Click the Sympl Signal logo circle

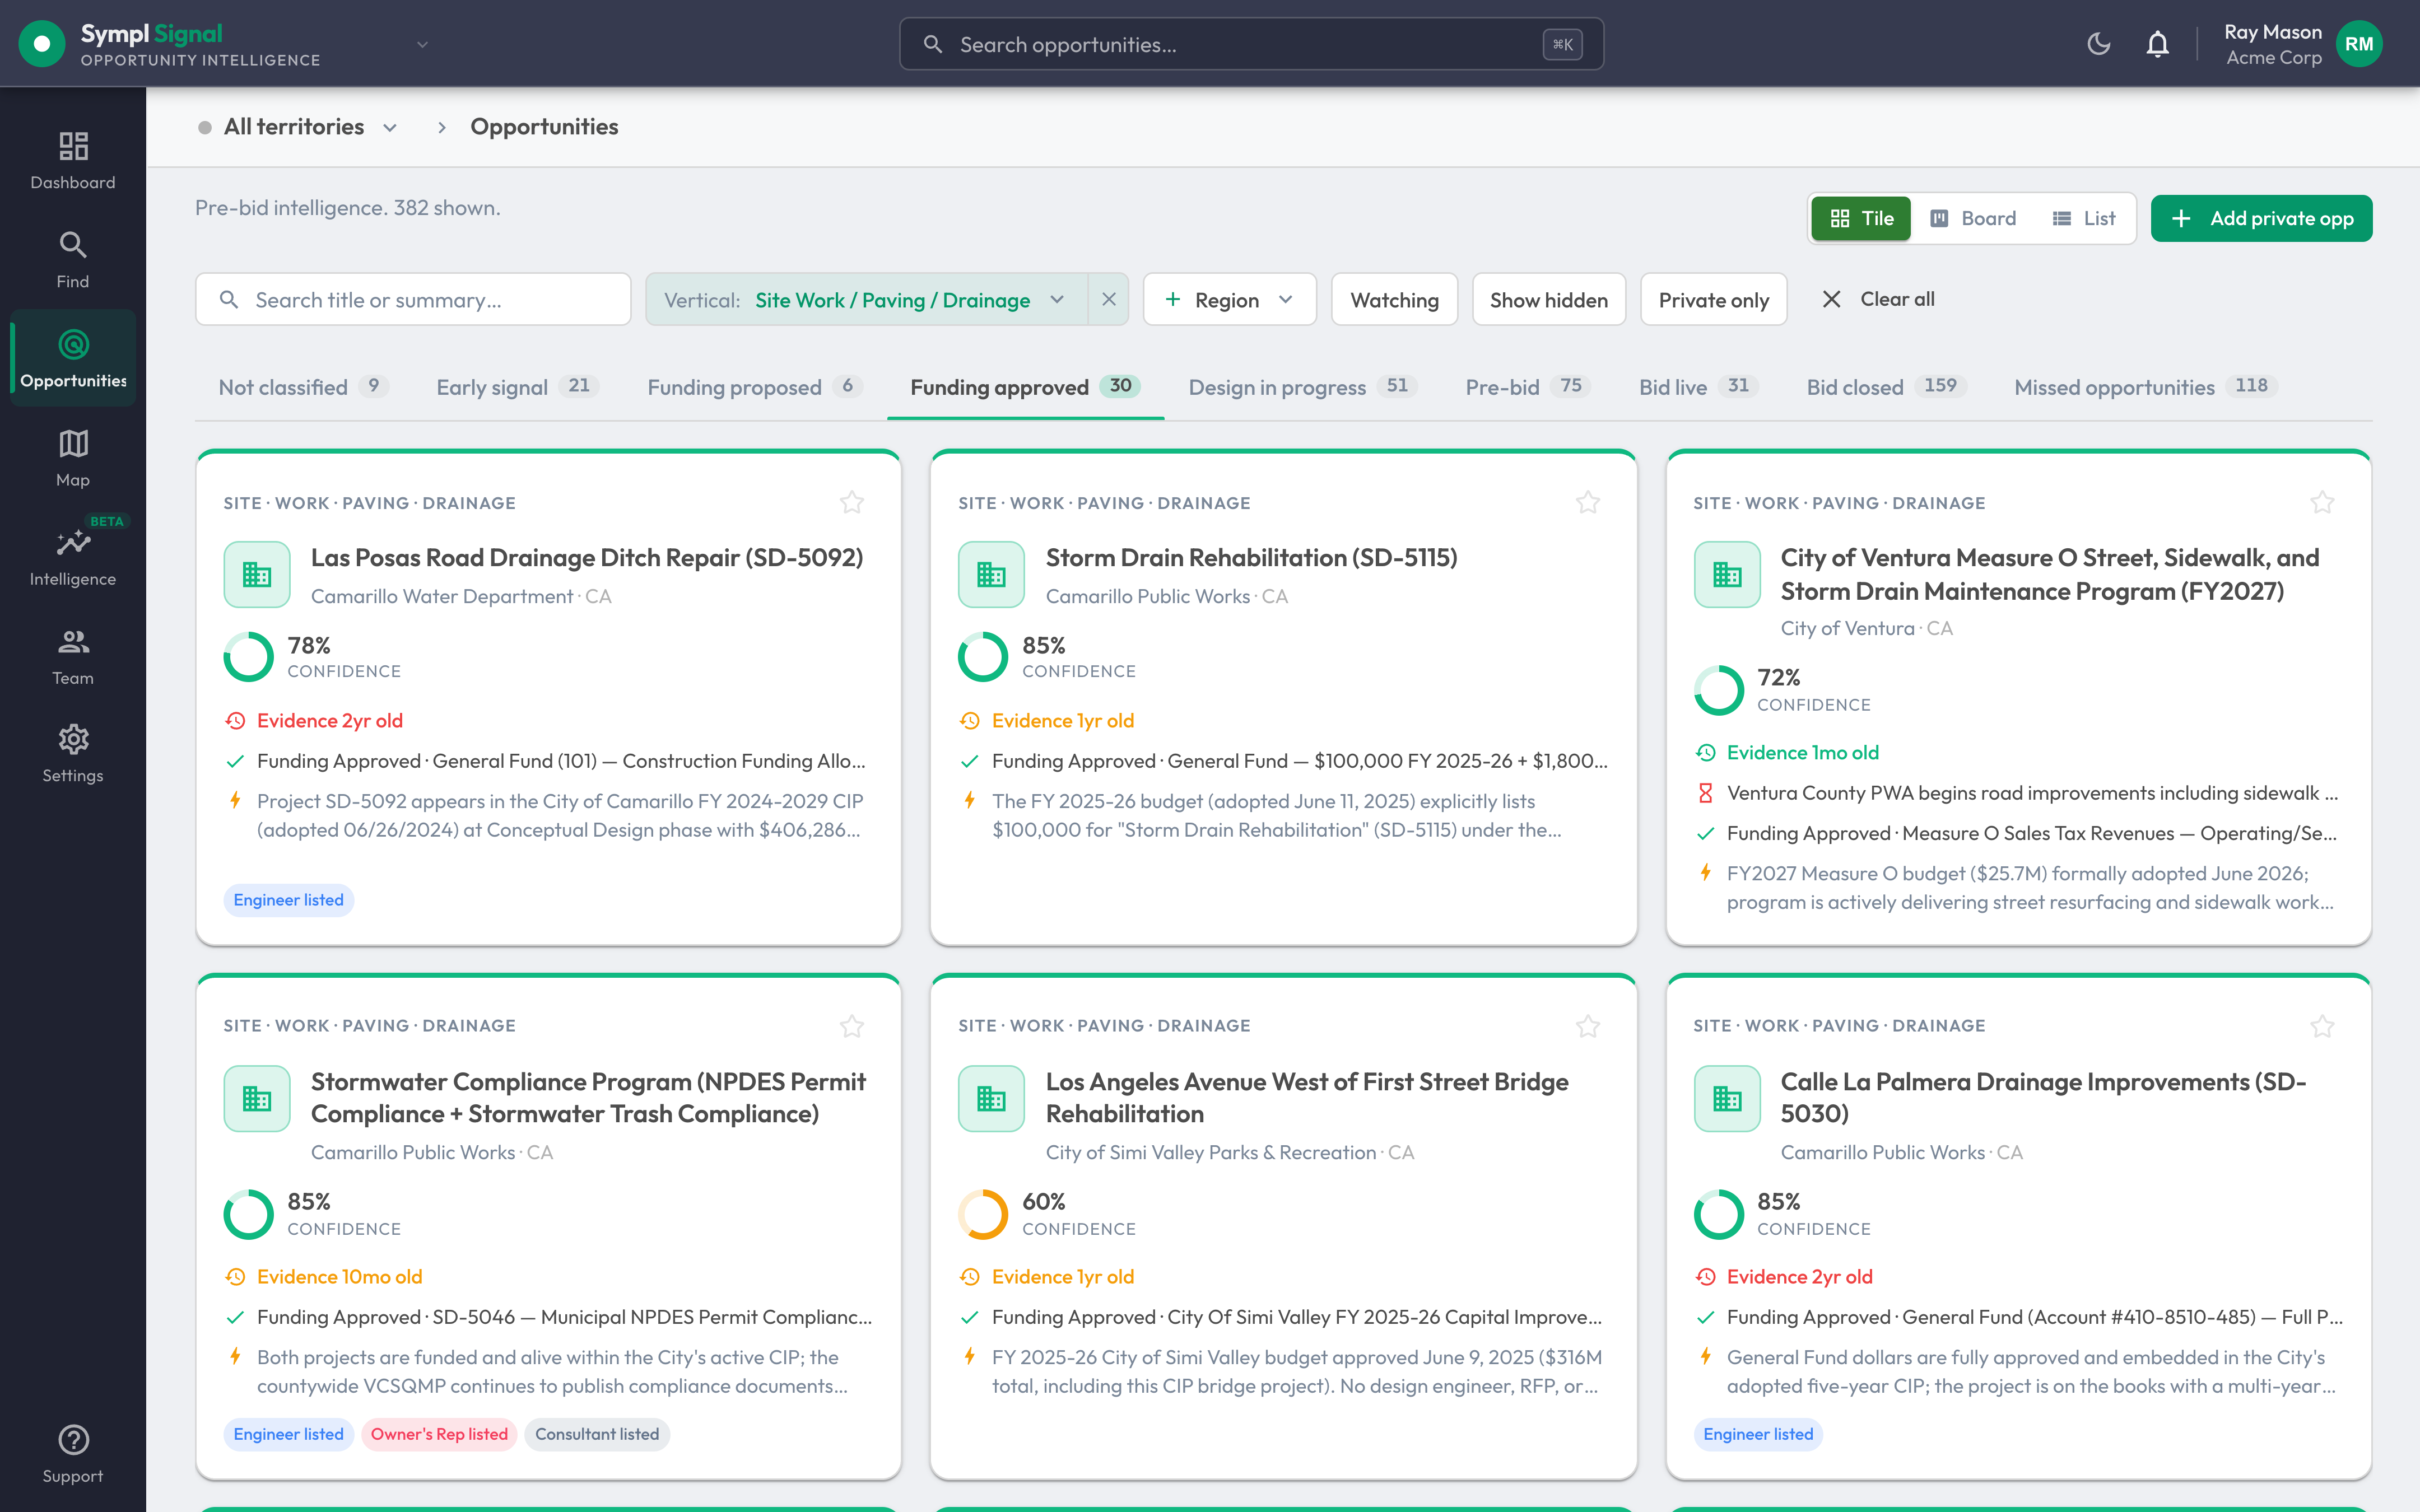click(42, 44)
